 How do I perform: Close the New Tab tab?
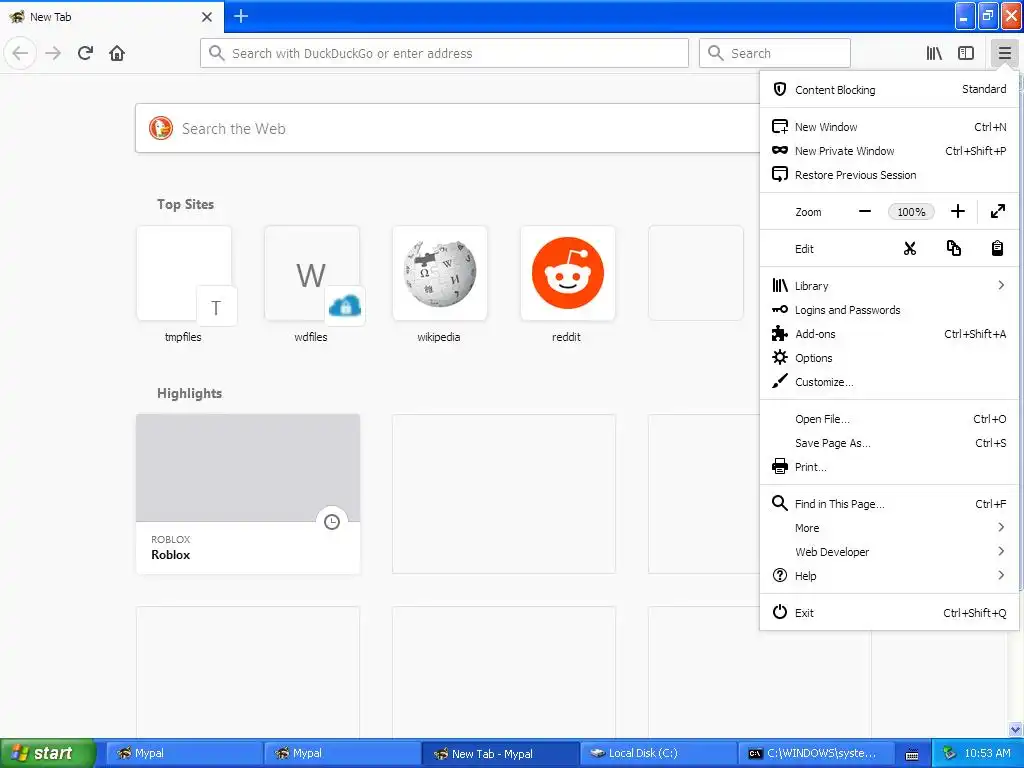tap(206, 17)
